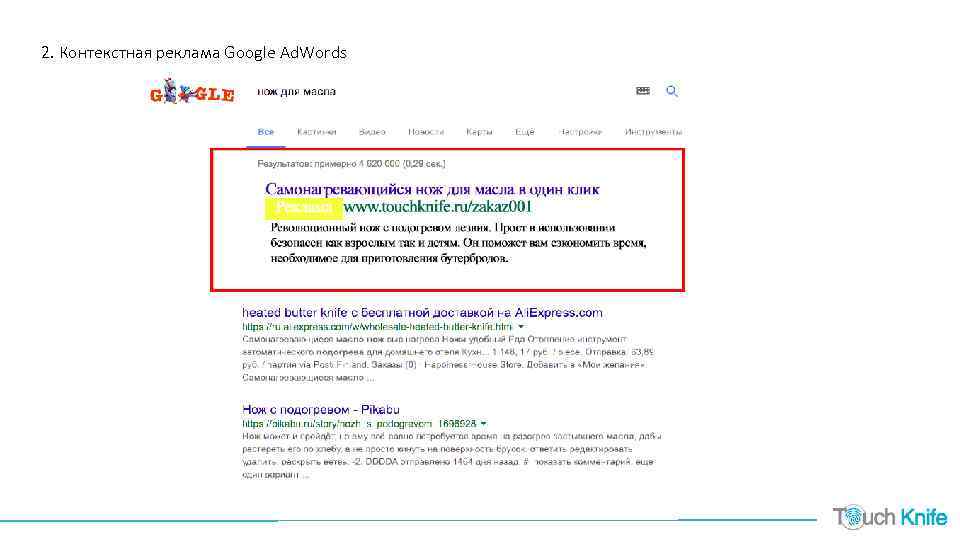The height and width of the screenshot is (540, 960).
Task: Click the blue search magnifier icon
Action: (672, 91)
